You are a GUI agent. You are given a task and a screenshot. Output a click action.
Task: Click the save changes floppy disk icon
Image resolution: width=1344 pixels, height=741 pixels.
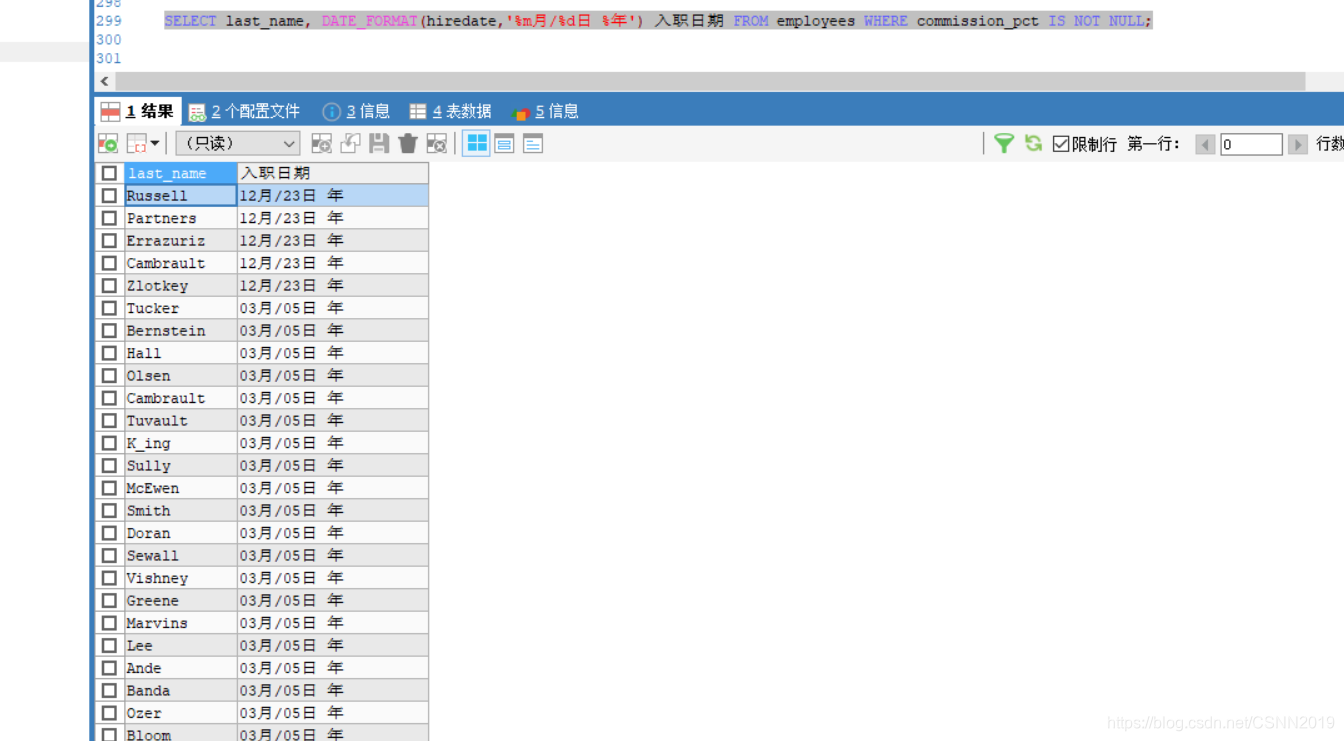click(x=379, y=144)
